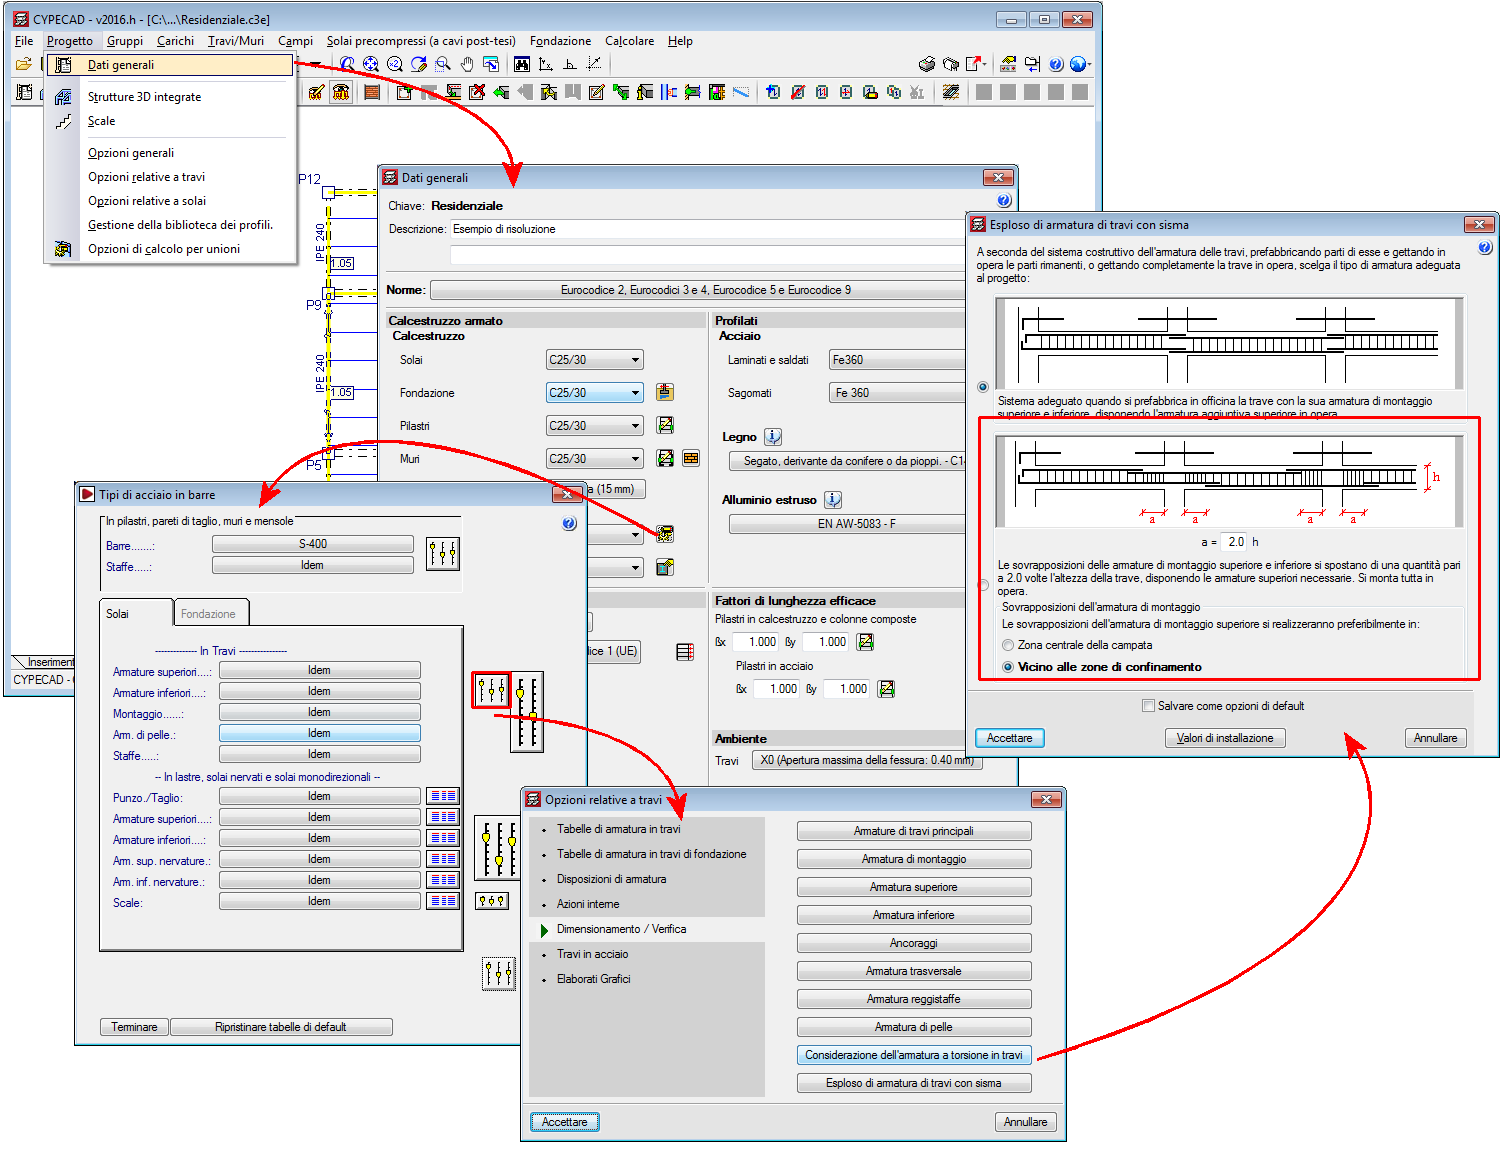Image resolution: width=1500 pixels, height=1150 pixels.
Task: Open Fondazione concrete C25/30 dropdown
Action: (595, 393)
